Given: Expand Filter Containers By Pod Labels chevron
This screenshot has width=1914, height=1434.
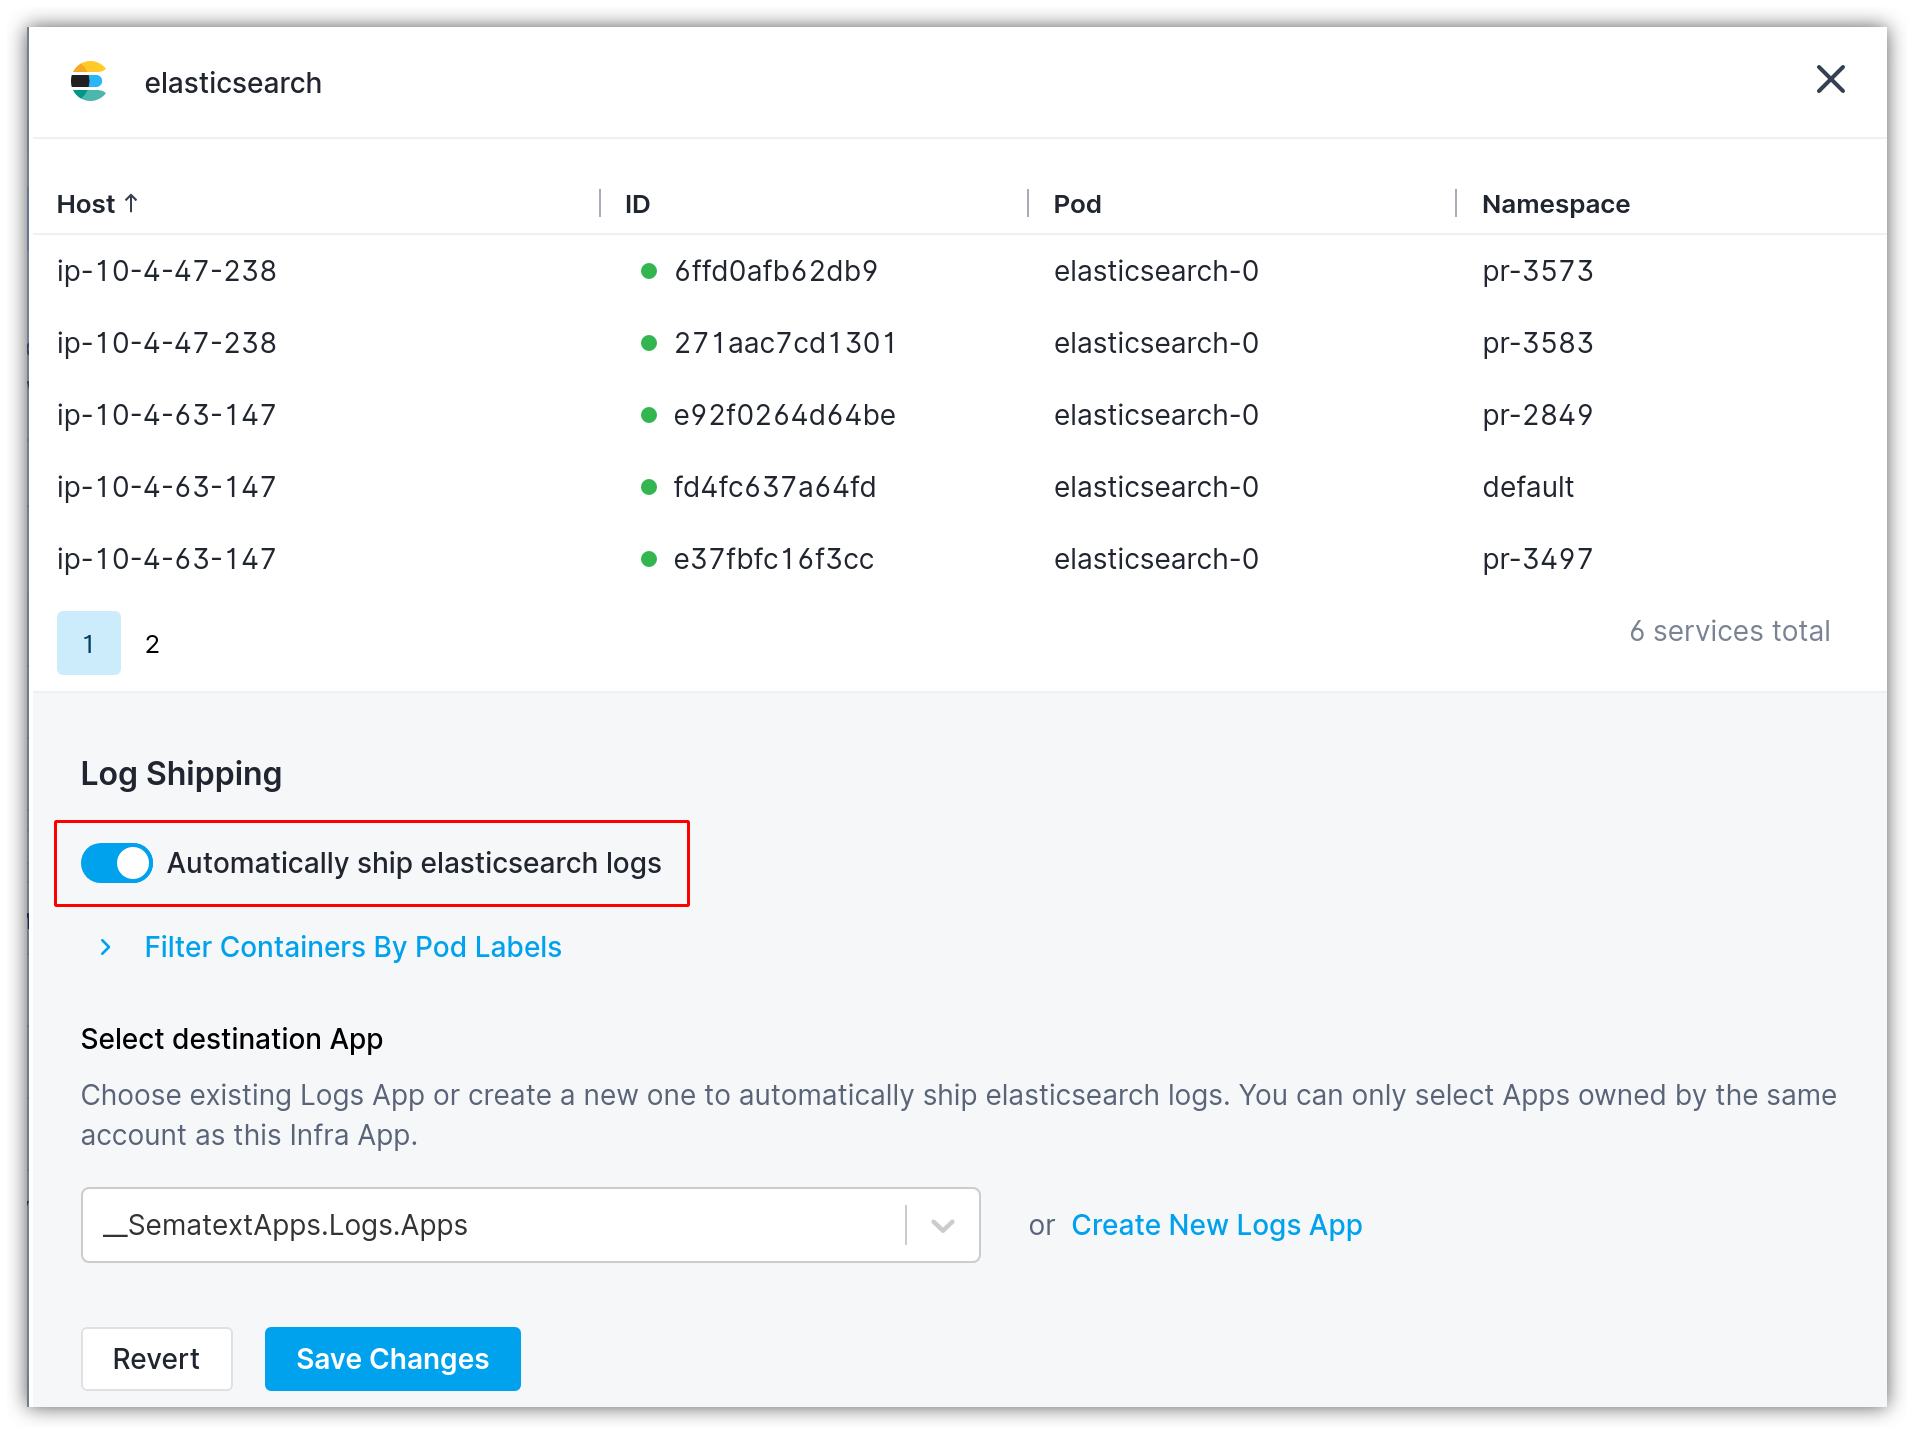Looking at the screenshot, I should [x=106, y=947].
